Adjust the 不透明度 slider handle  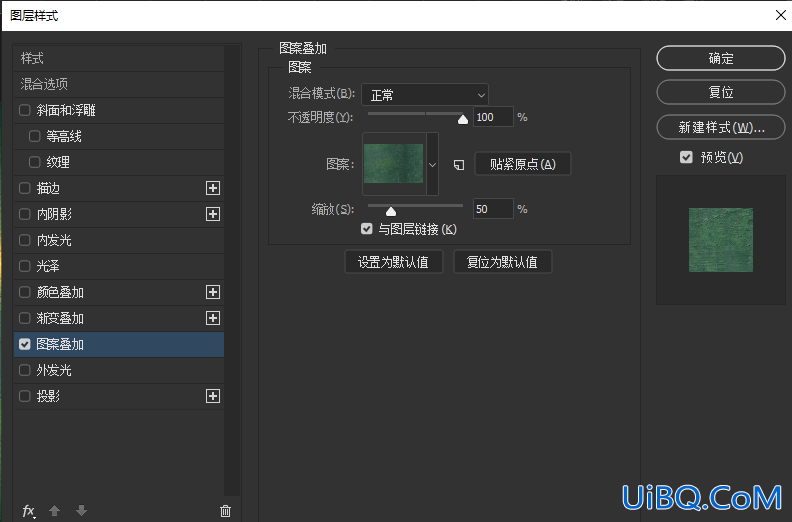point(463,119)
